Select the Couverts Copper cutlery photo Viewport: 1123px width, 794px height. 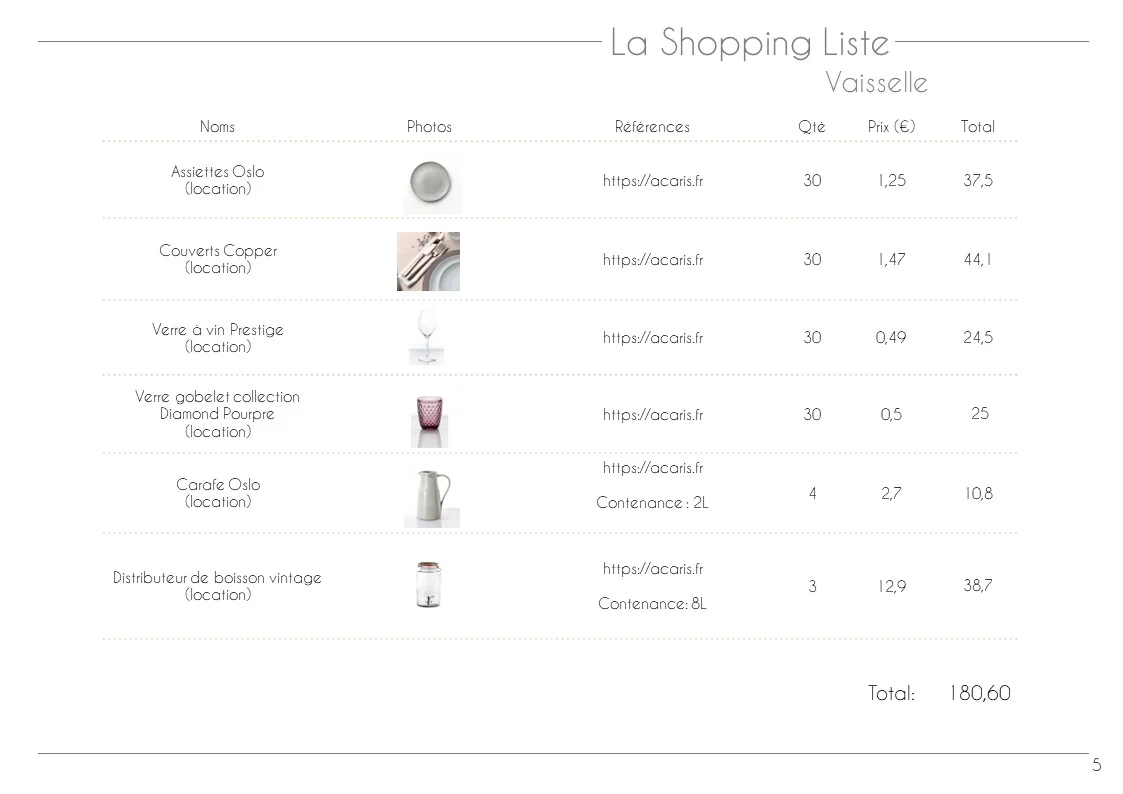428,261
